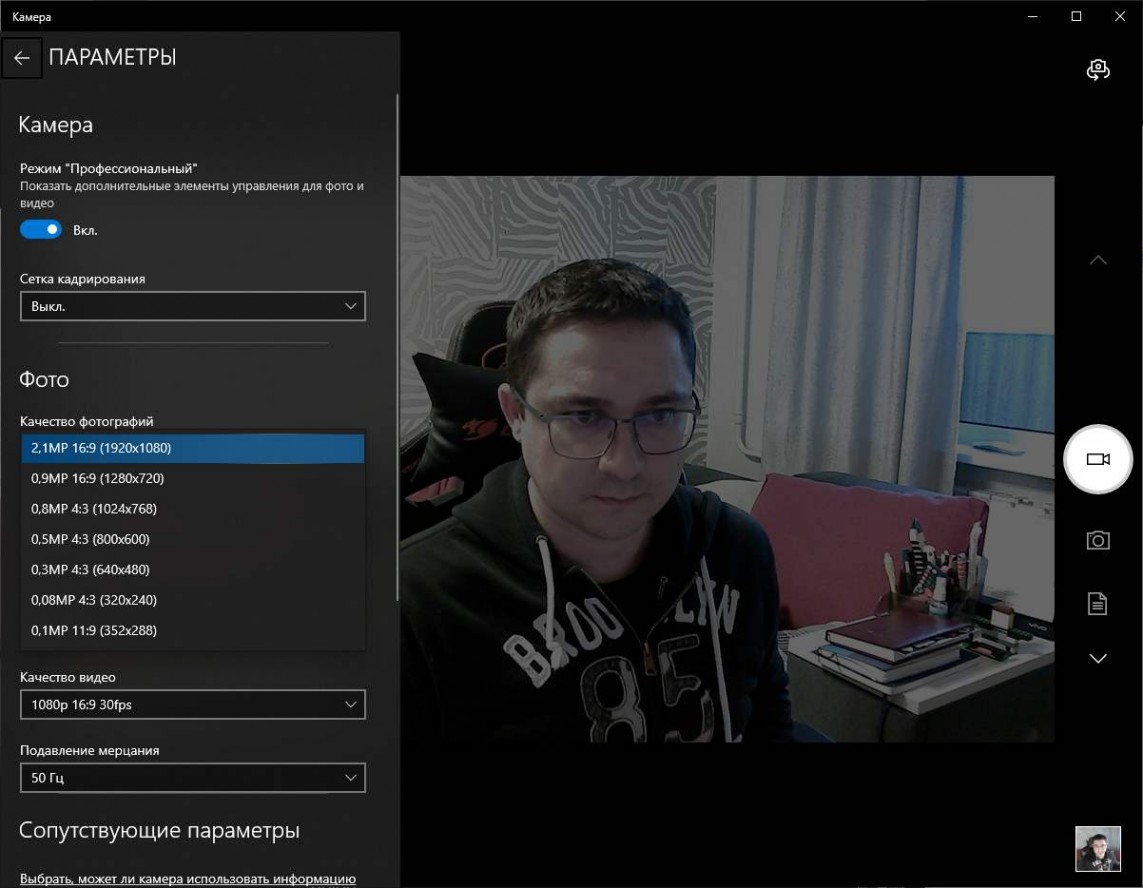Image resolution: width=1143 pixels, height=888 pixels.
Task: Open the last captured photo thumbnail
Action: (x=1097, y=849)
